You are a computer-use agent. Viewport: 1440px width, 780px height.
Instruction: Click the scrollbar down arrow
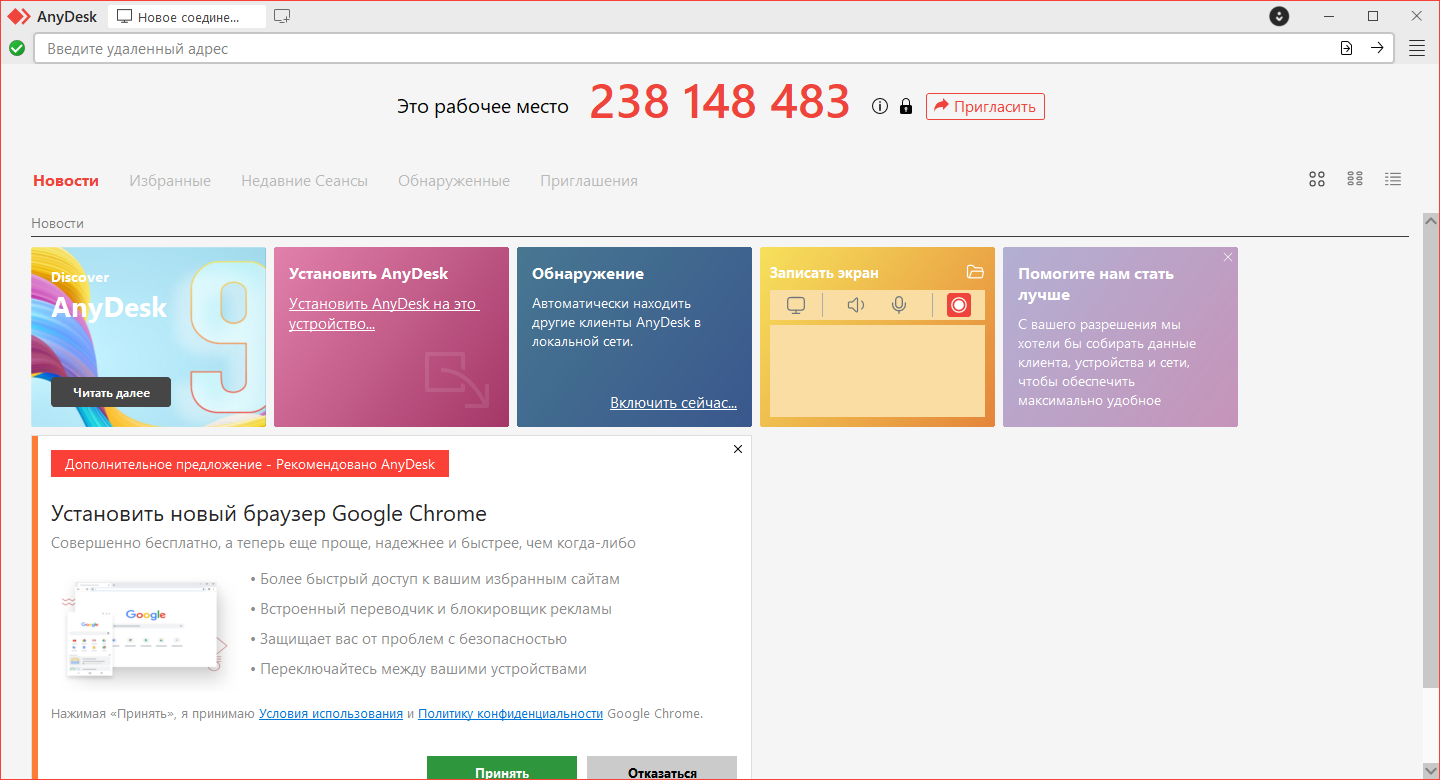pyautogui.click(x=1431, y=771)
